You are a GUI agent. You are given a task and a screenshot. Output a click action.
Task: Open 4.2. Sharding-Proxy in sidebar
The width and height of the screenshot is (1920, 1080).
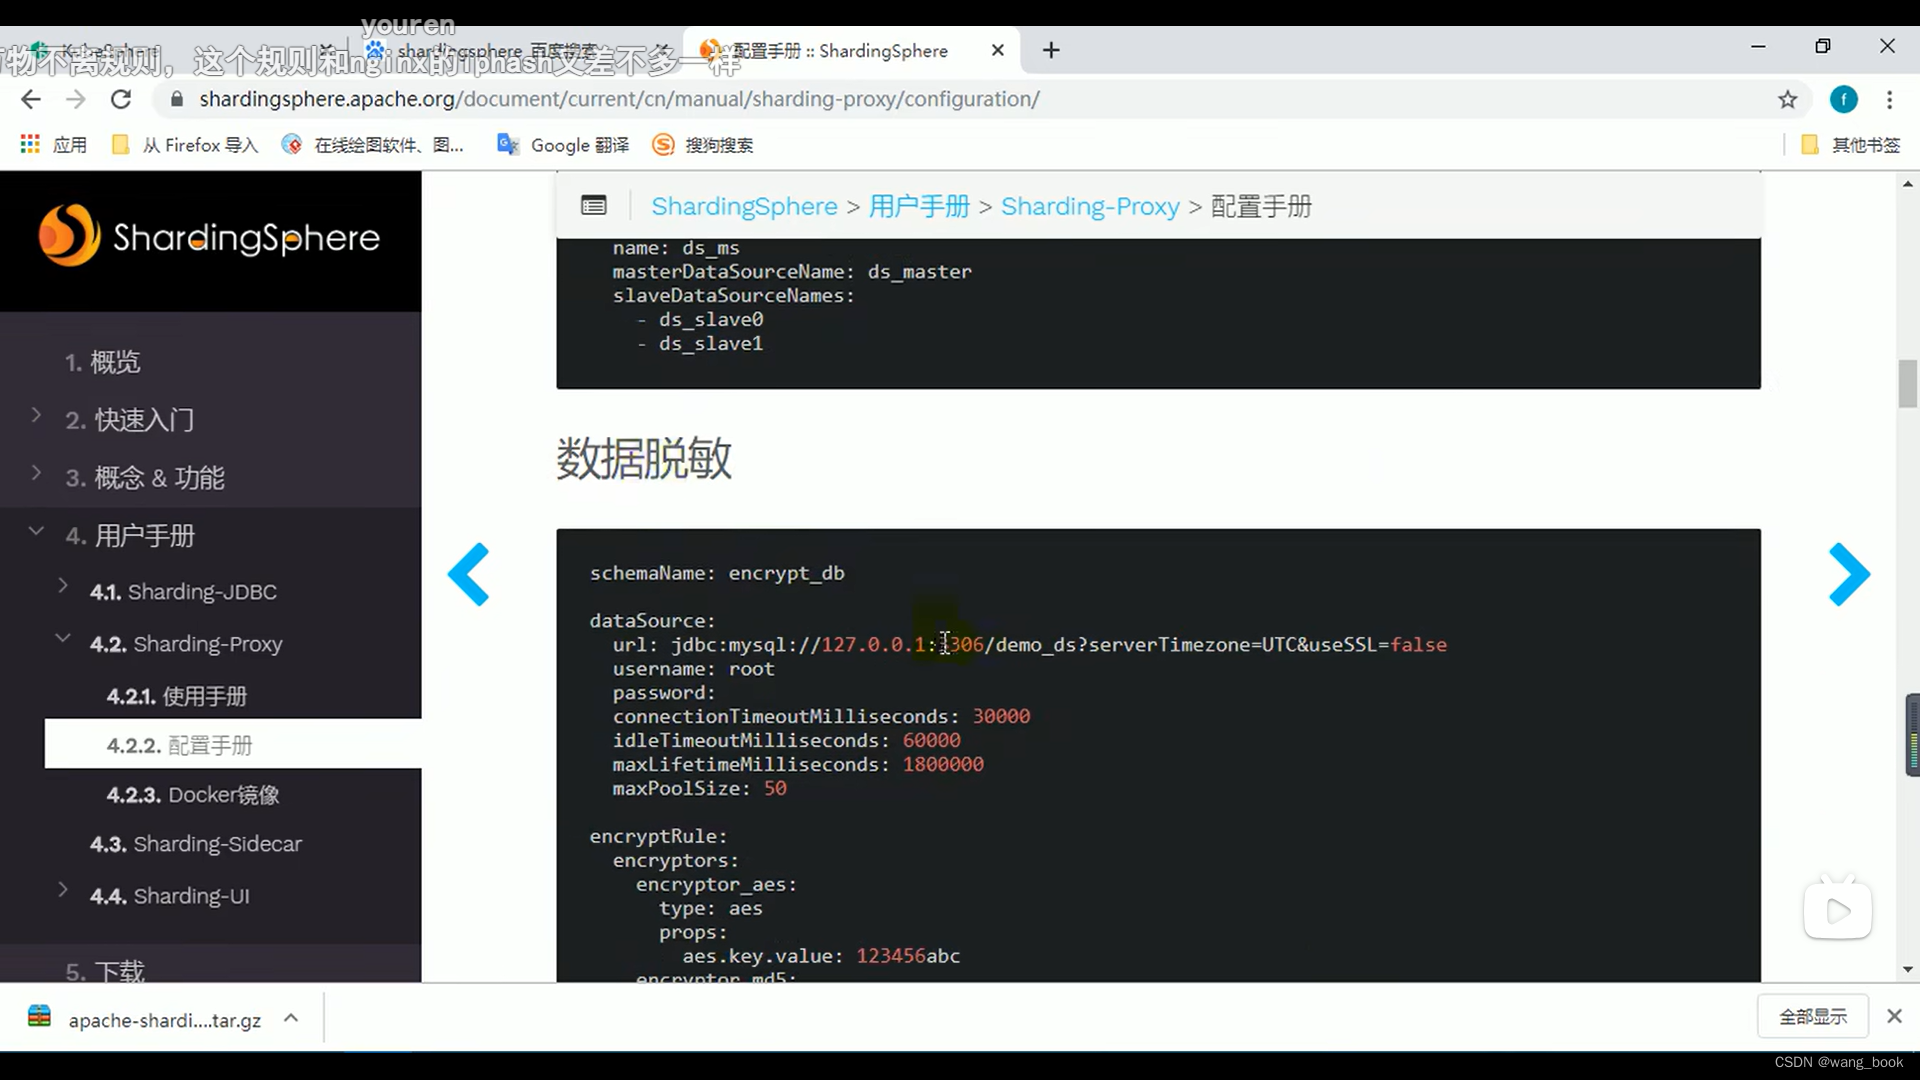click(186, 644)
